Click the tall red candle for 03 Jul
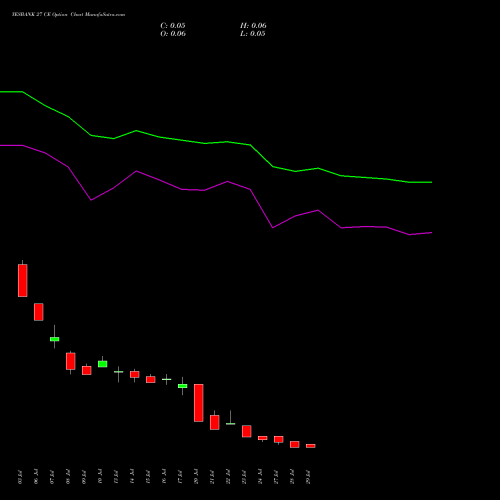The image size is (500, 500). coord(23,280)
